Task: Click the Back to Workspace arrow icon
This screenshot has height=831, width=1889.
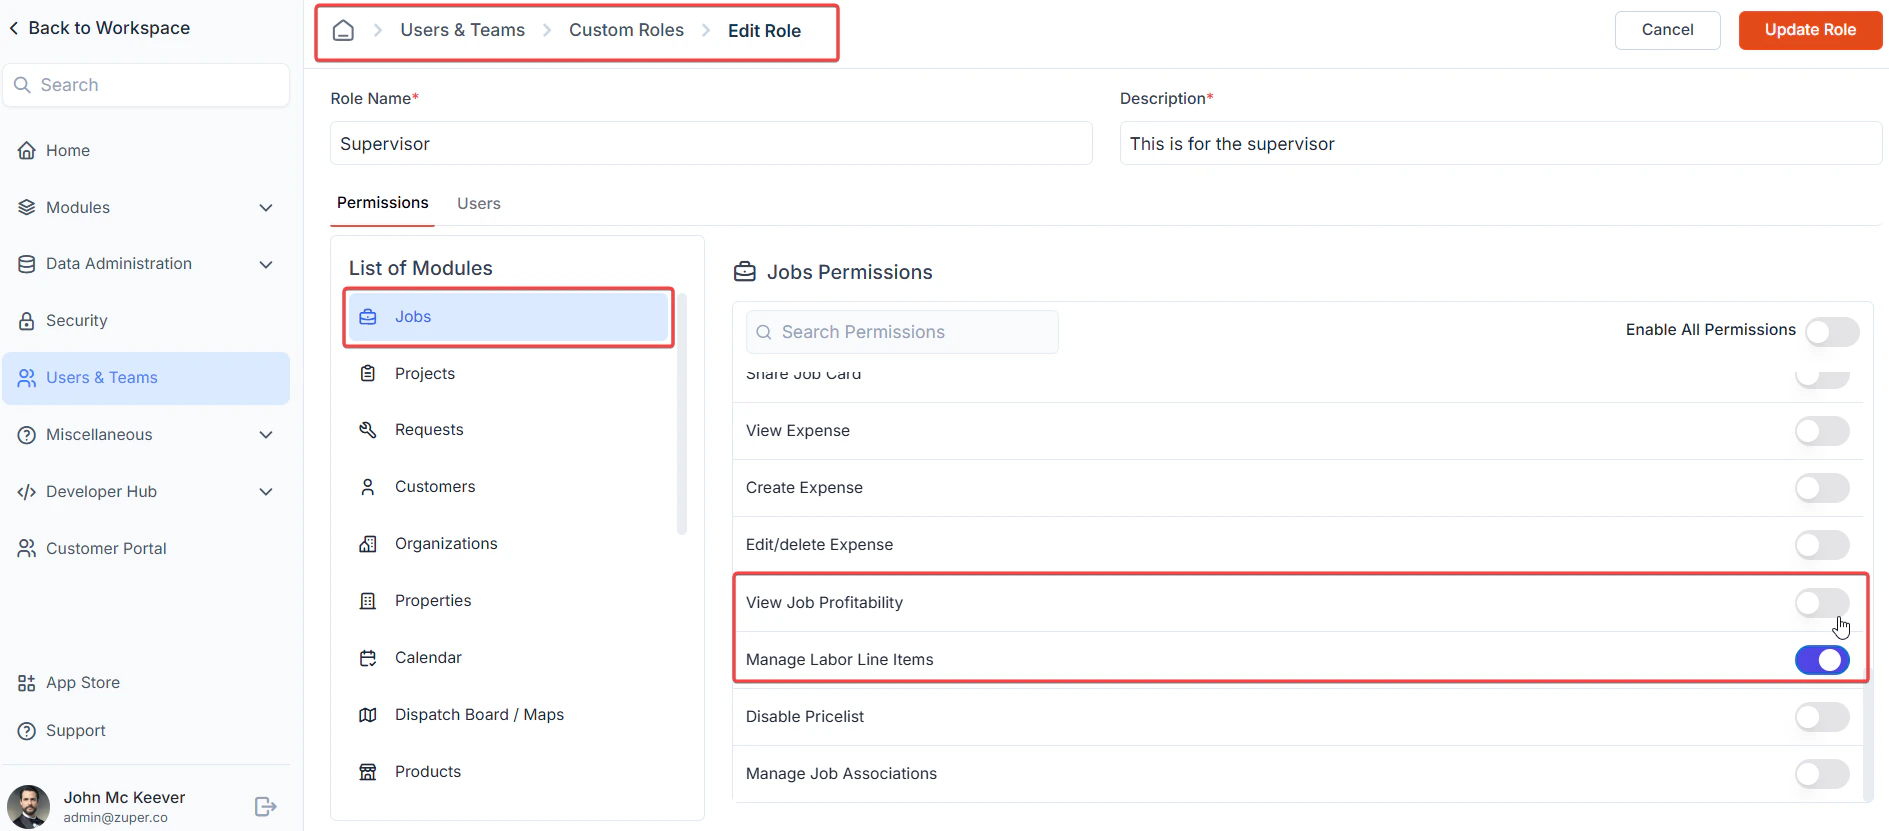Action: click(x=14, y=28)
